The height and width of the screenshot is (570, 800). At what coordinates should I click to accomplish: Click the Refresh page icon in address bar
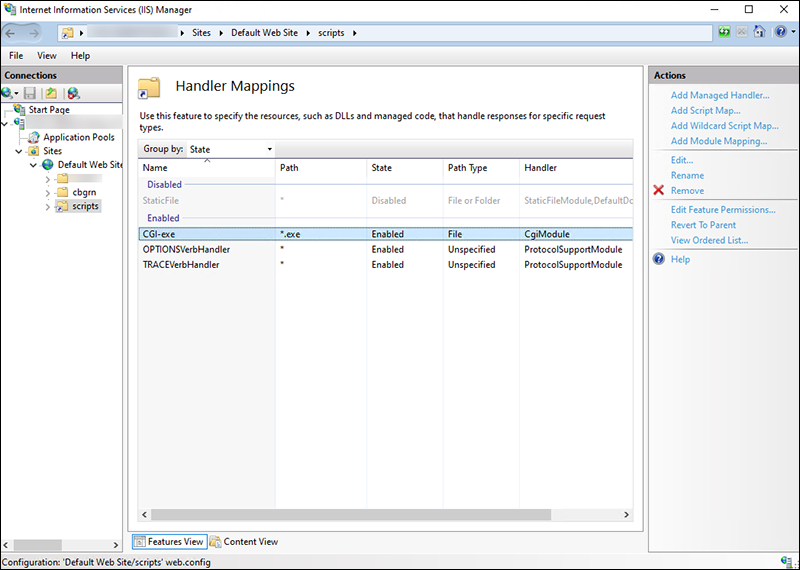coord(724,32)
